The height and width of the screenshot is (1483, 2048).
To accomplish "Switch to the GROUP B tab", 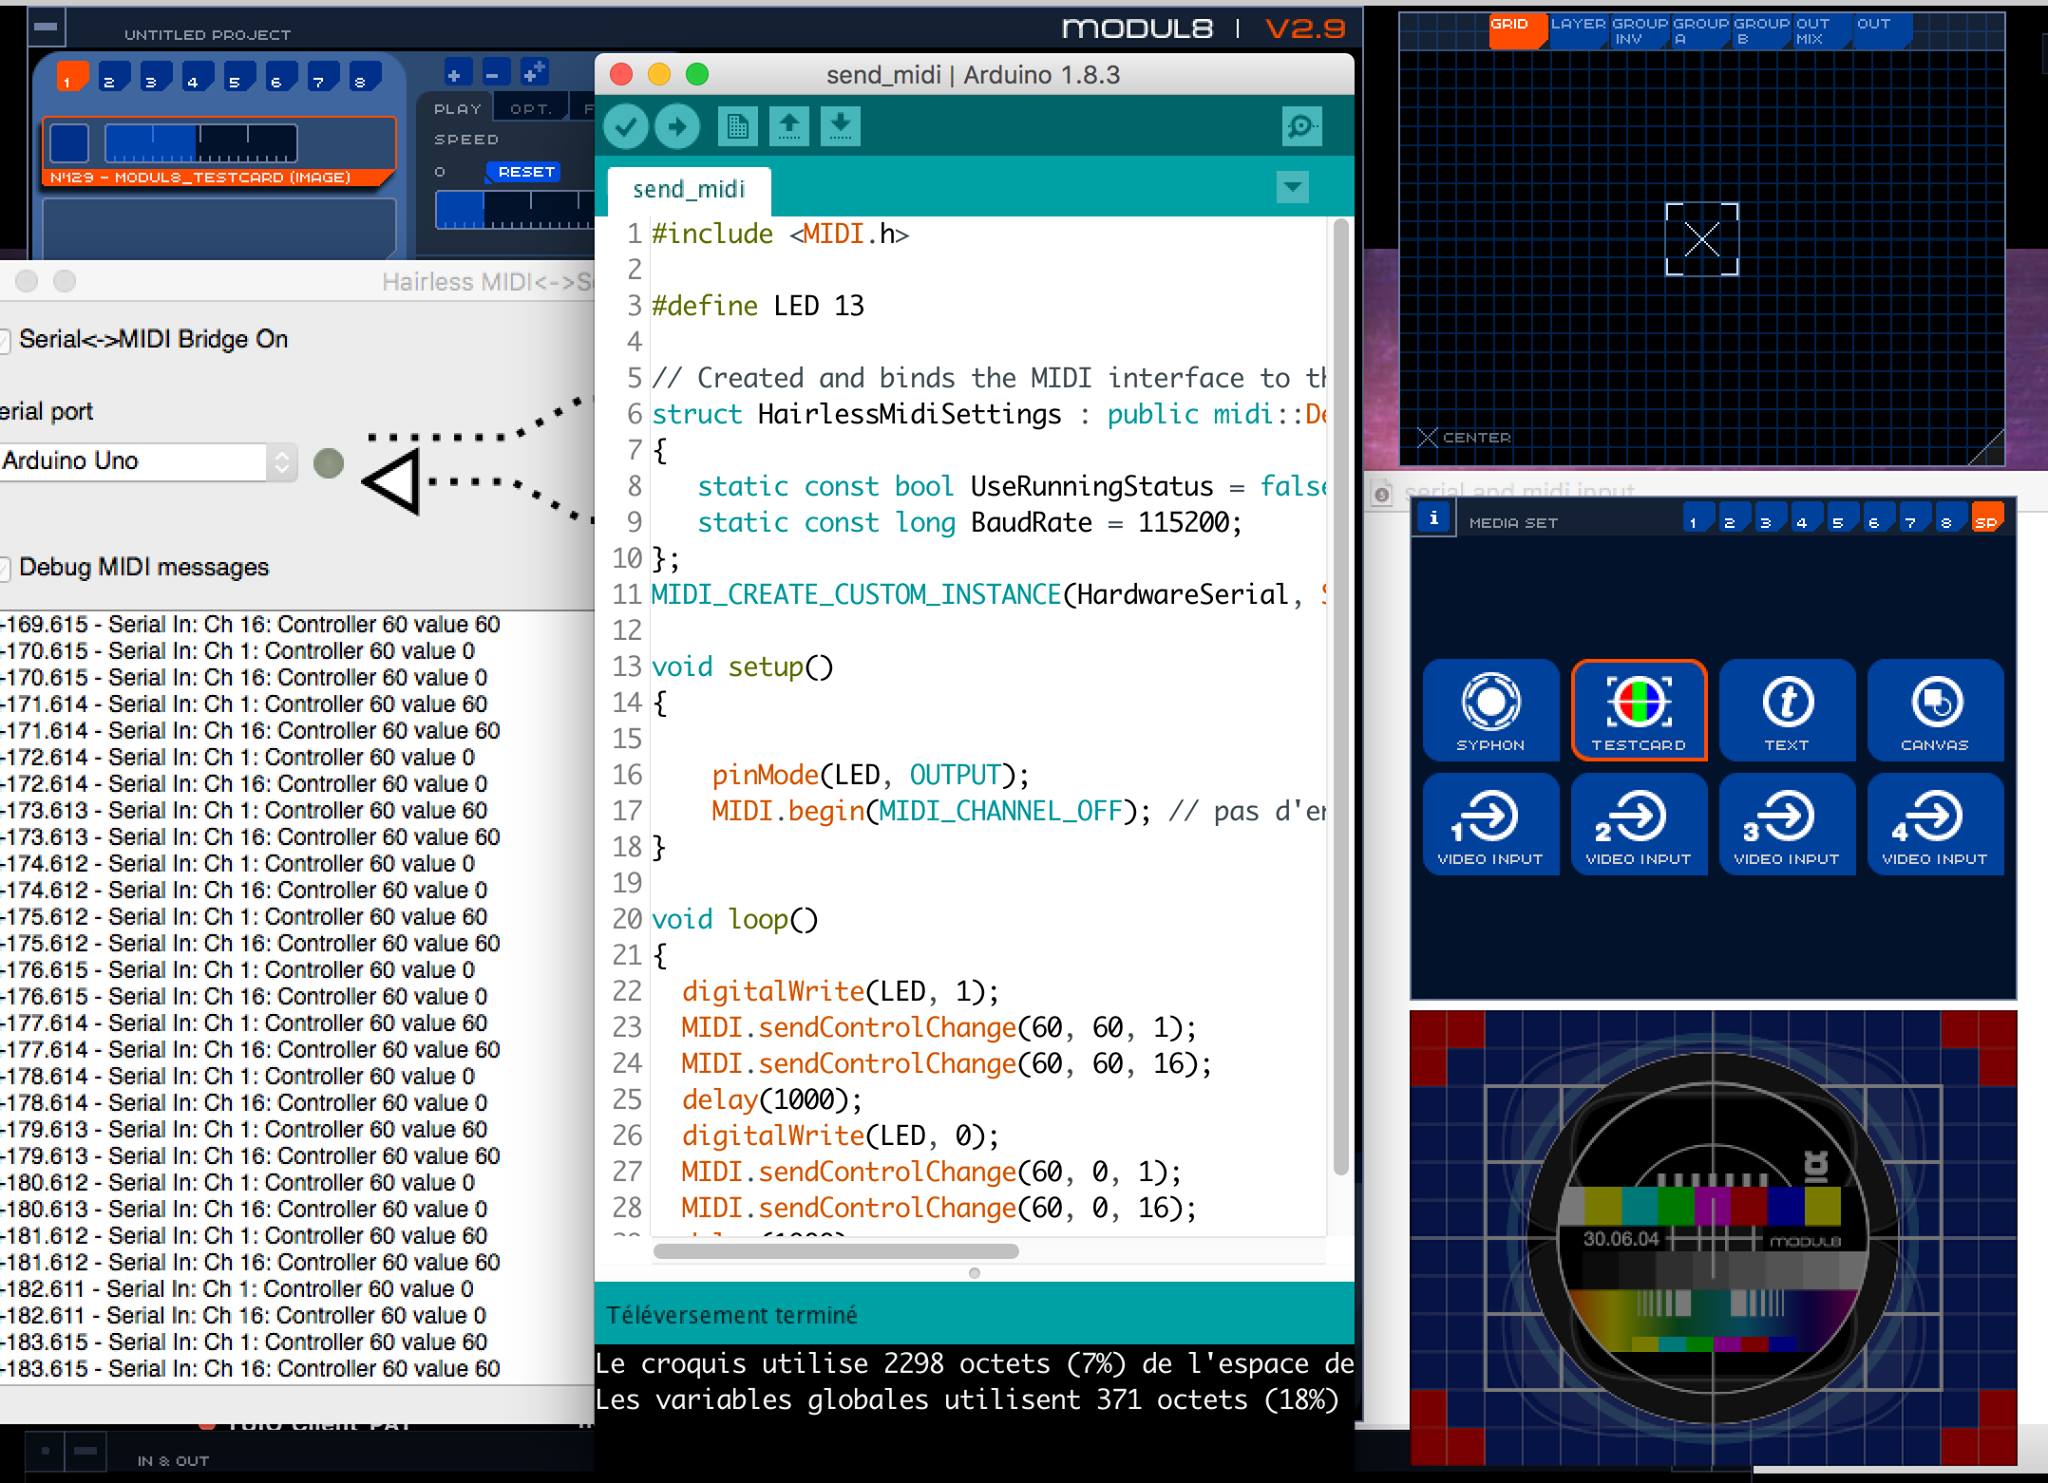I will 1761,31.
